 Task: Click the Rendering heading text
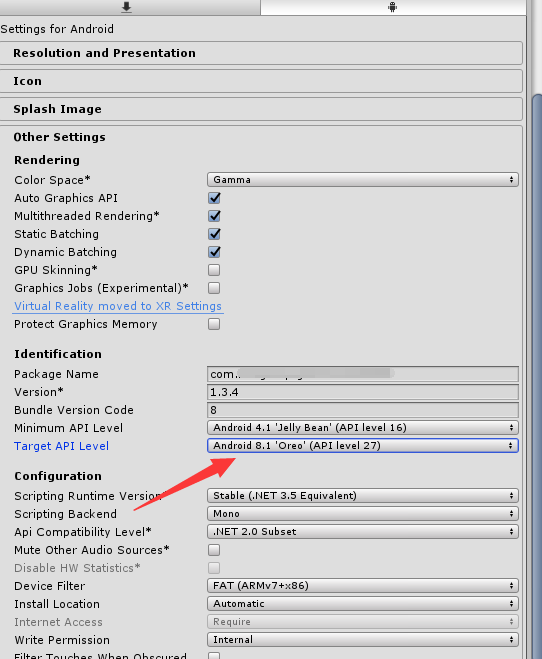[47, 160]
